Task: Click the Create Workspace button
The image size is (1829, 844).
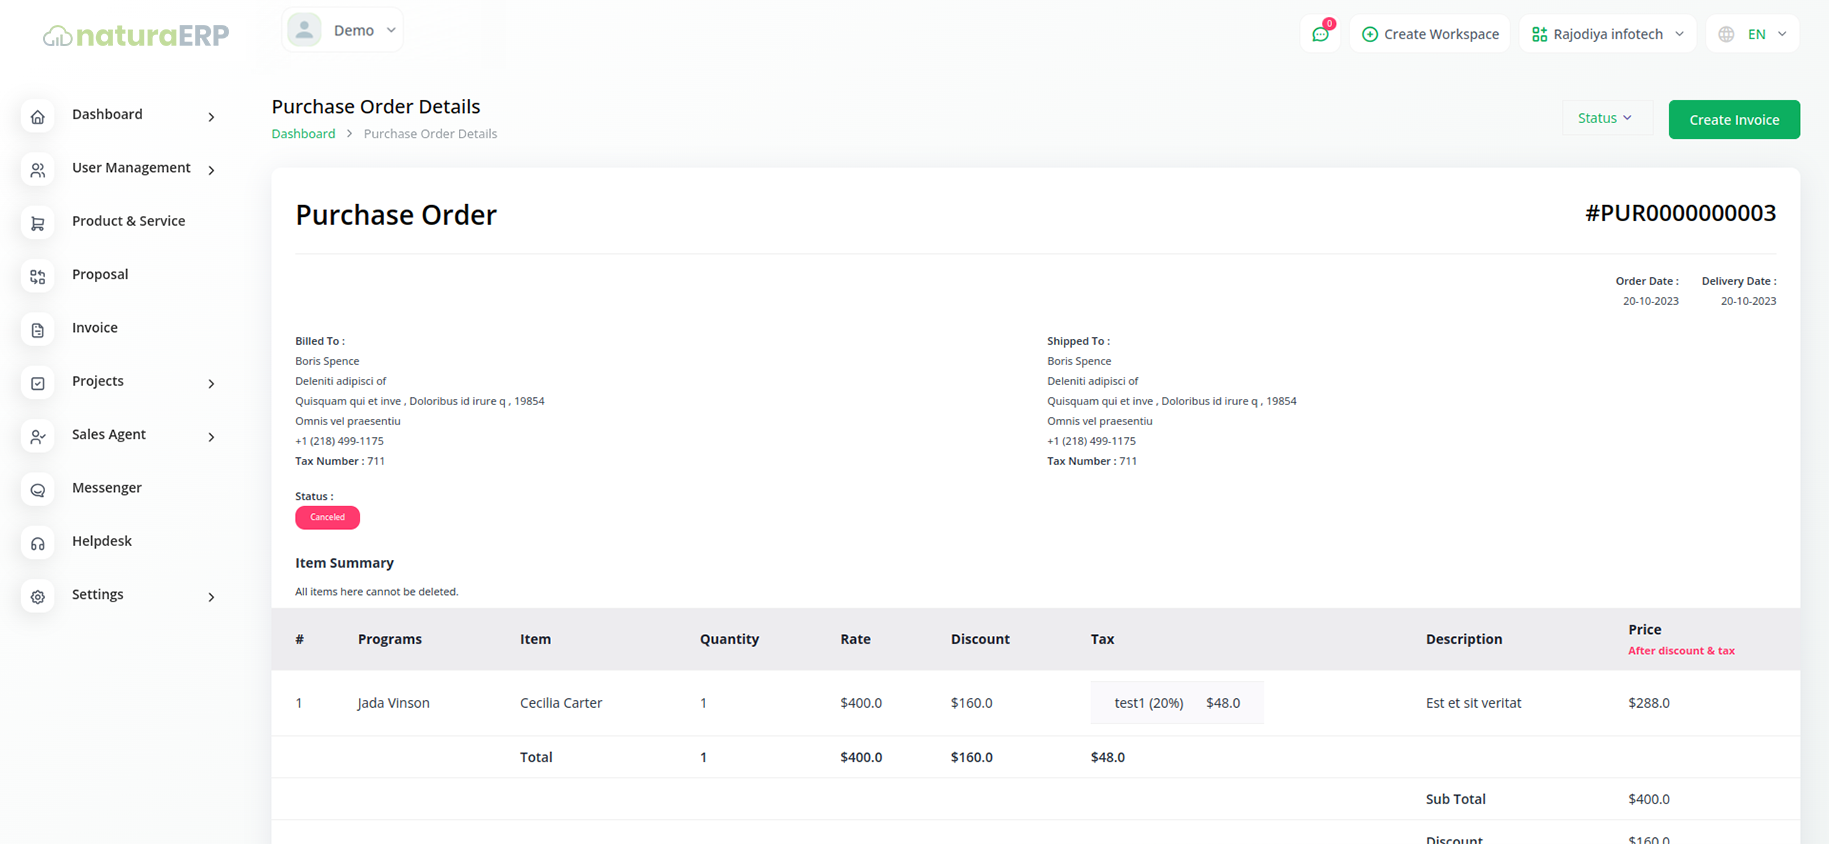Action: pyautogui.click(x=1430, y=34)
